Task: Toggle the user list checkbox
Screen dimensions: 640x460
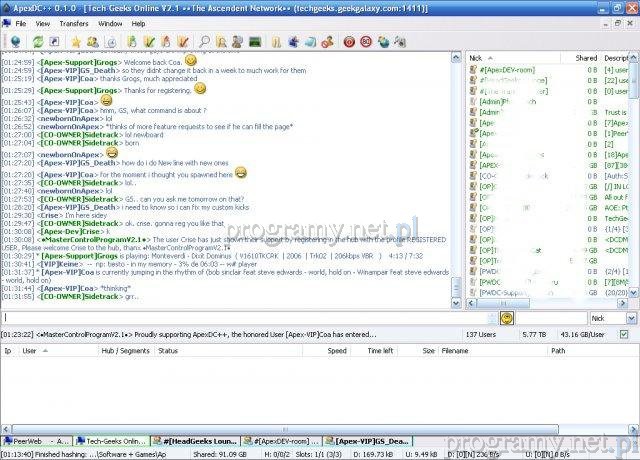Action: tap(622, 333)
